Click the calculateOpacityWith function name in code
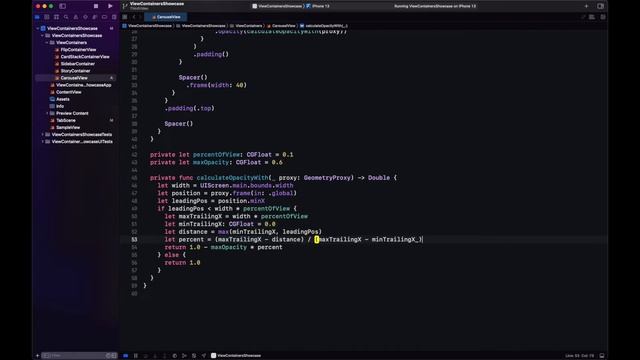 coord(232,178)
